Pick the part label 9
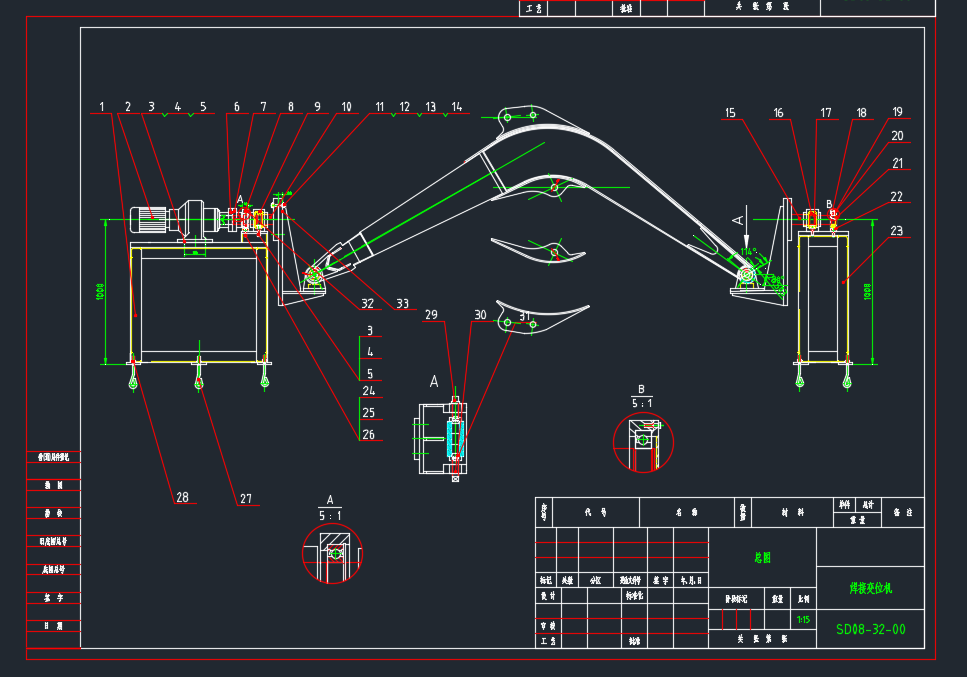 318,107
